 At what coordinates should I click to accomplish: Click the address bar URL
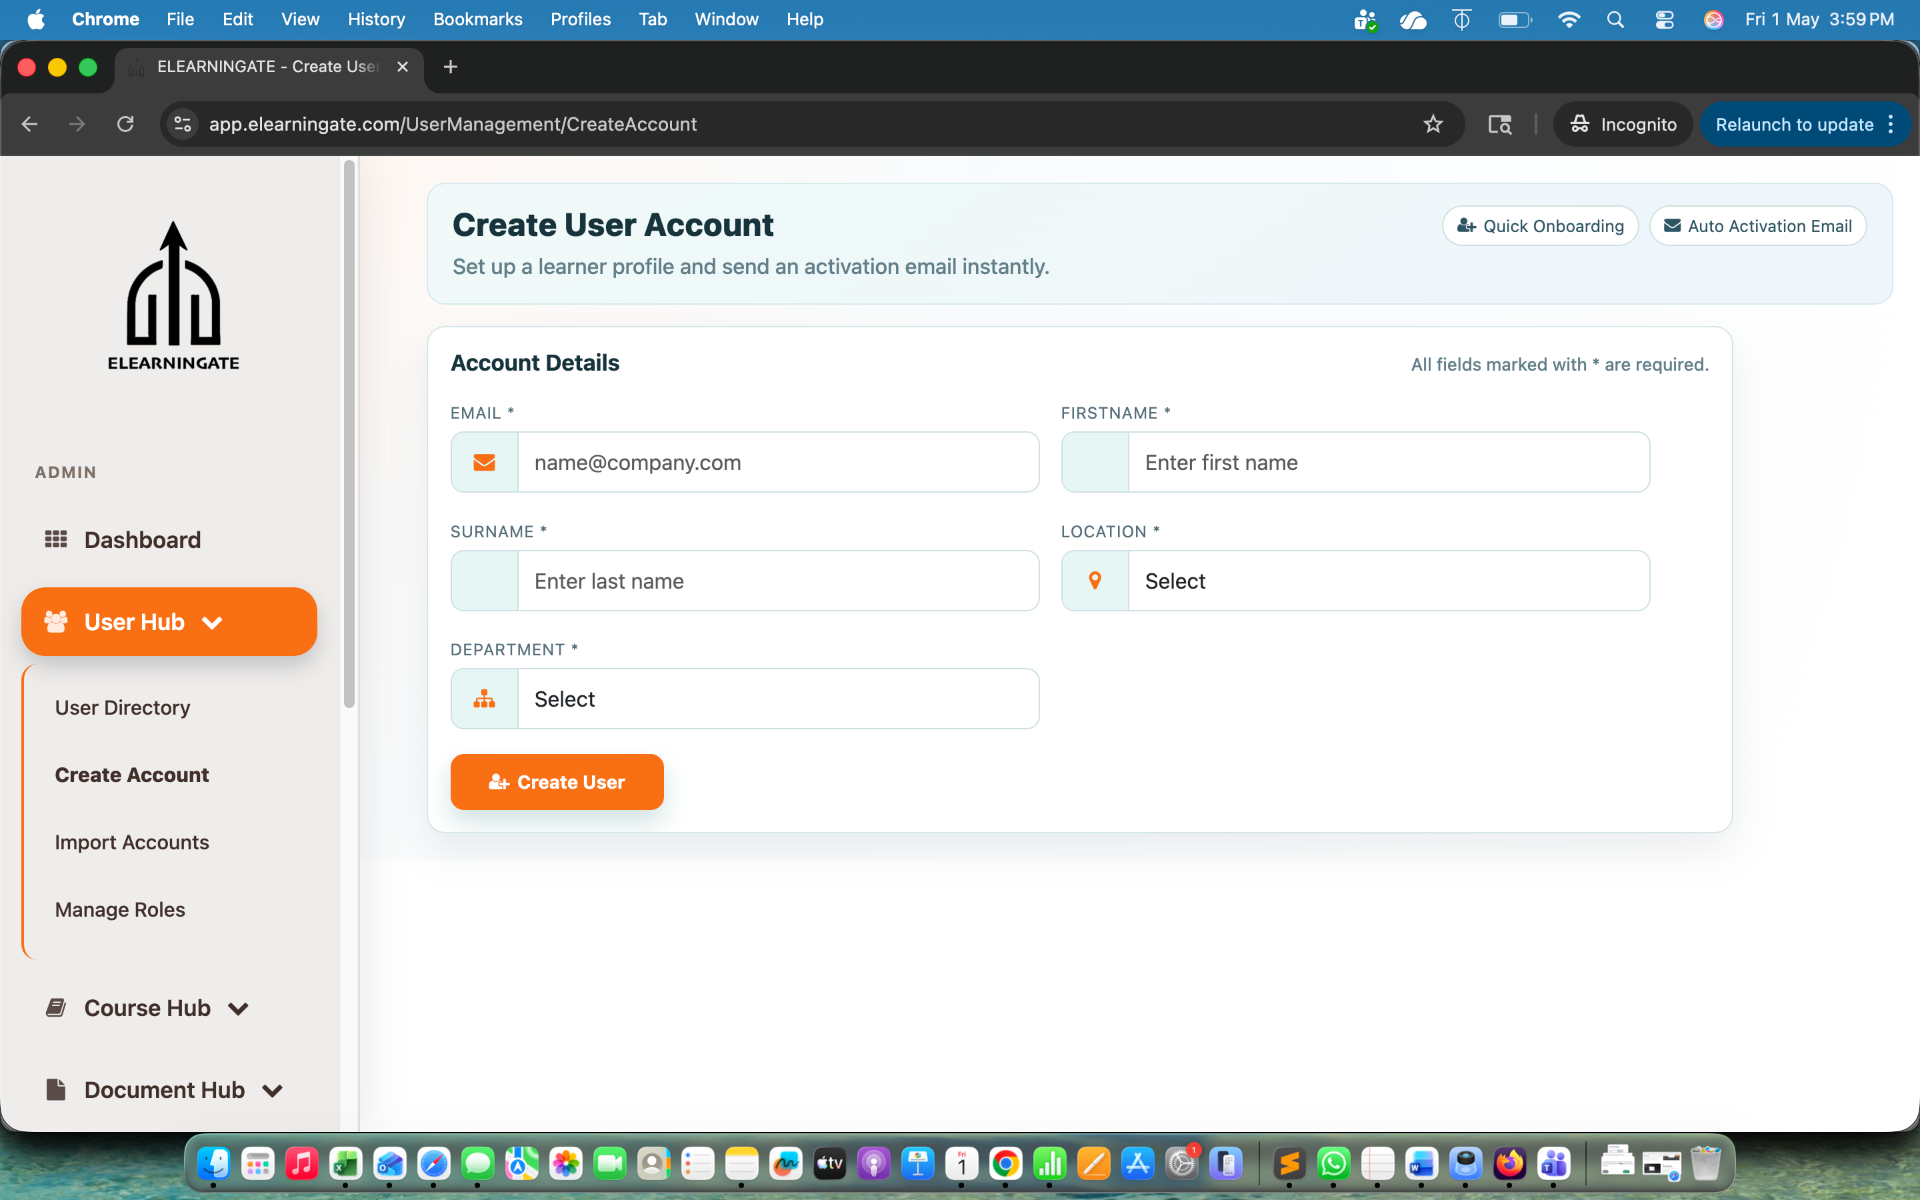(452, 124)
